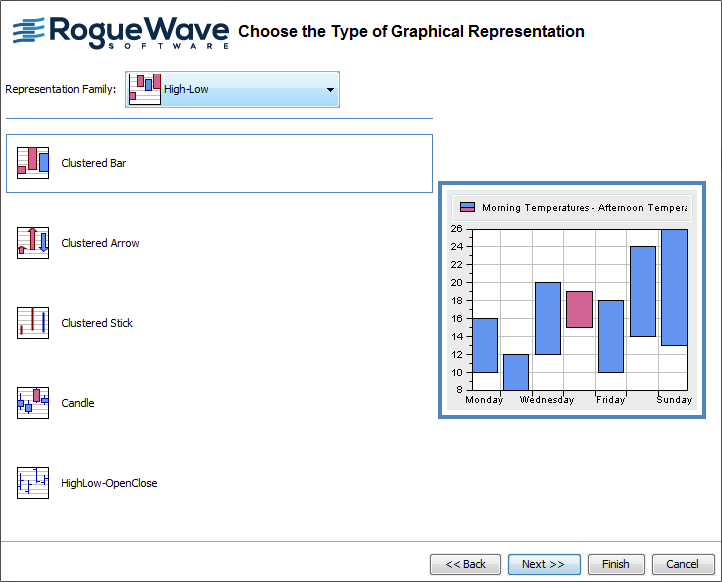Proceed with the Next >> button

click(543, 564)
